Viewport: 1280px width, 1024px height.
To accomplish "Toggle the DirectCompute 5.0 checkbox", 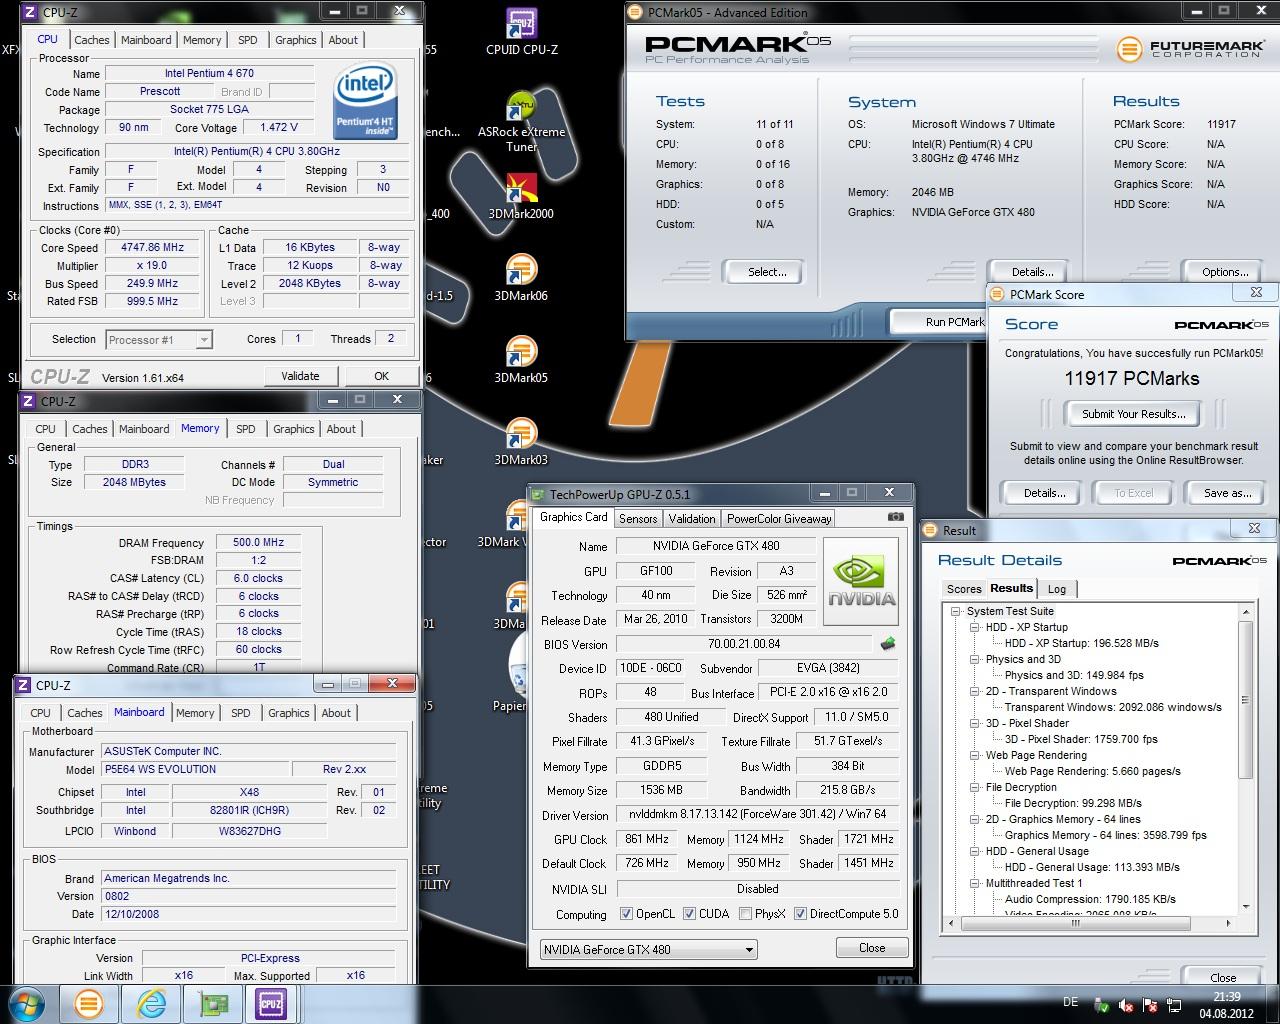I will (800, 914).
